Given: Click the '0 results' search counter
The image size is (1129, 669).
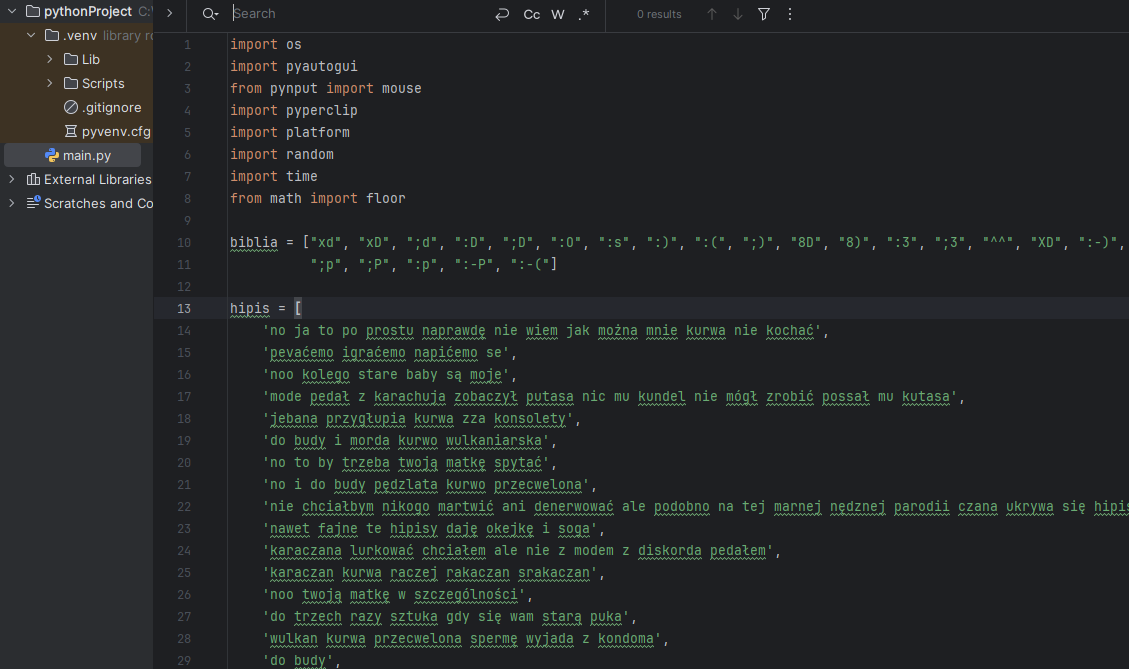Looking at the screenshot, I should [659, 14].
